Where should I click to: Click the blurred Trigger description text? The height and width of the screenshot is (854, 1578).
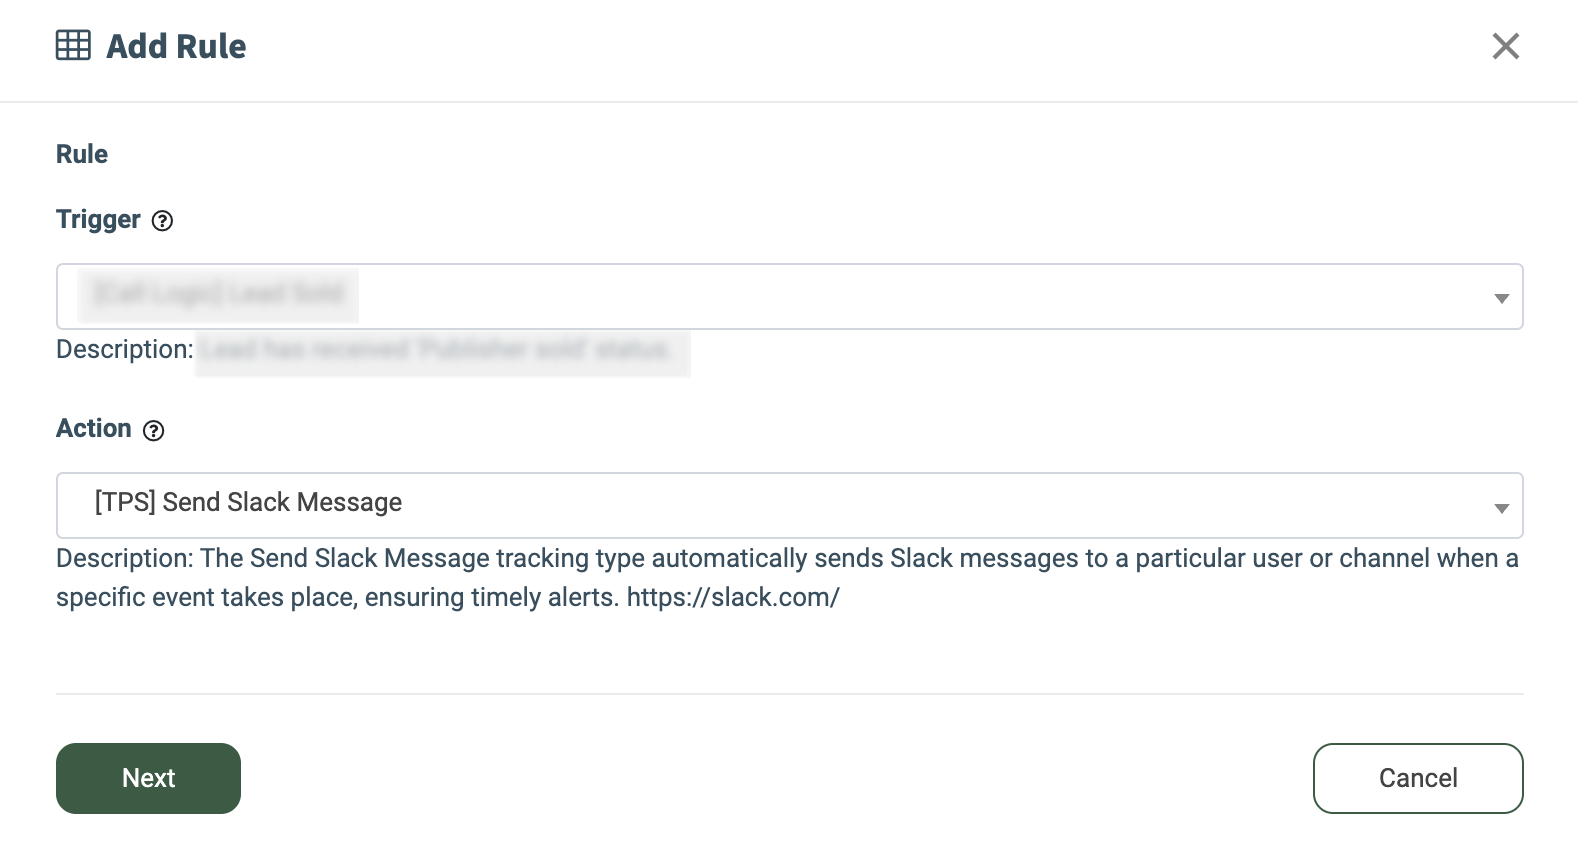click(440, 350)
